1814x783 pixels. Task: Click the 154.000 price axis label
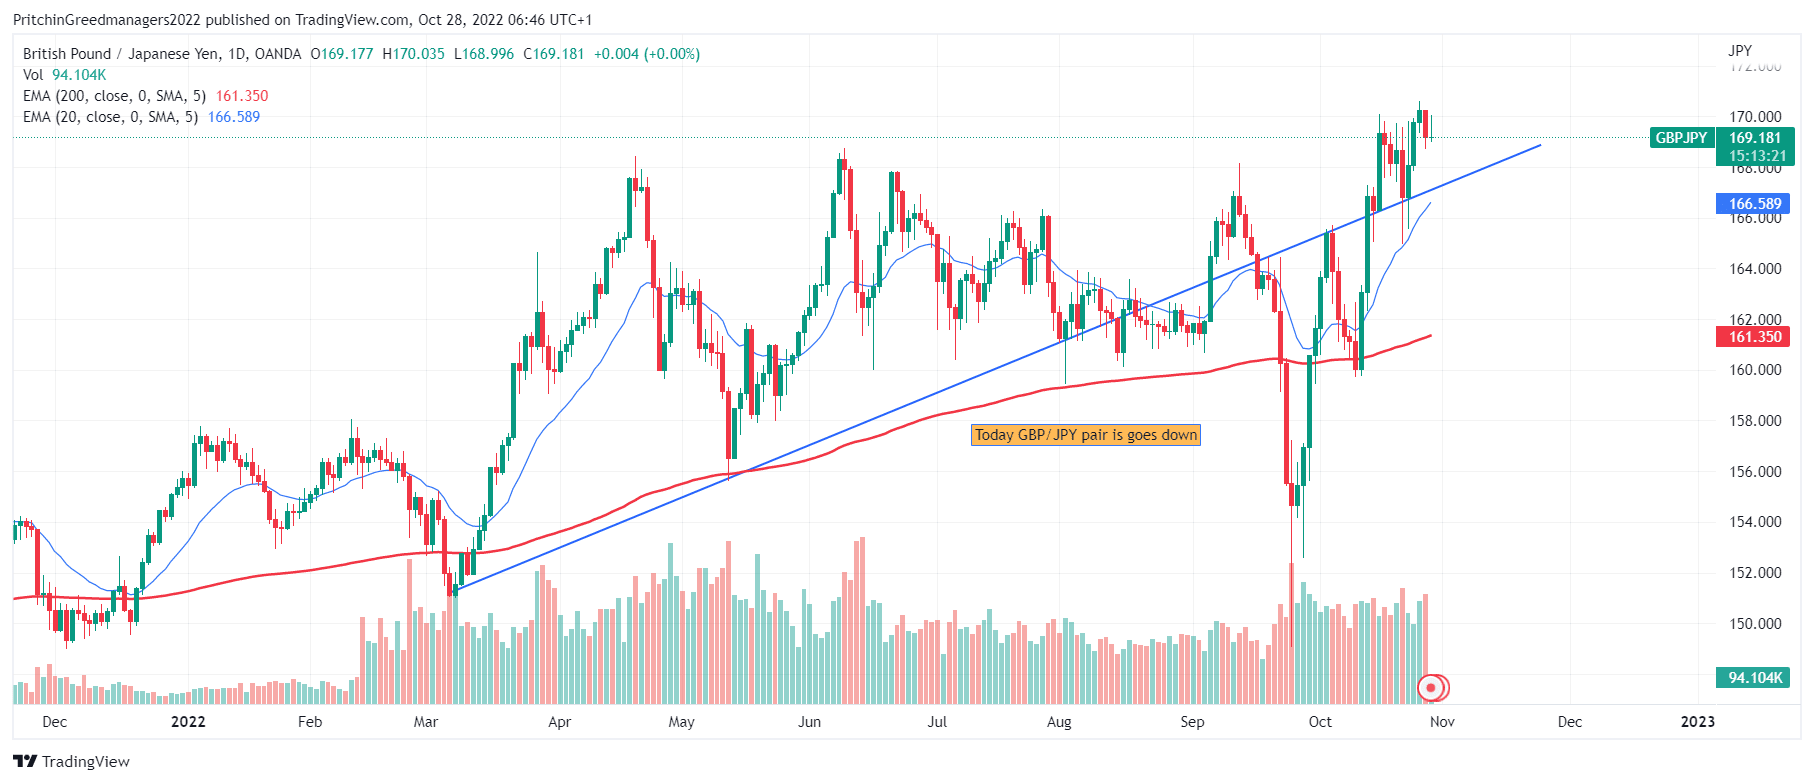click(1755, 522)
